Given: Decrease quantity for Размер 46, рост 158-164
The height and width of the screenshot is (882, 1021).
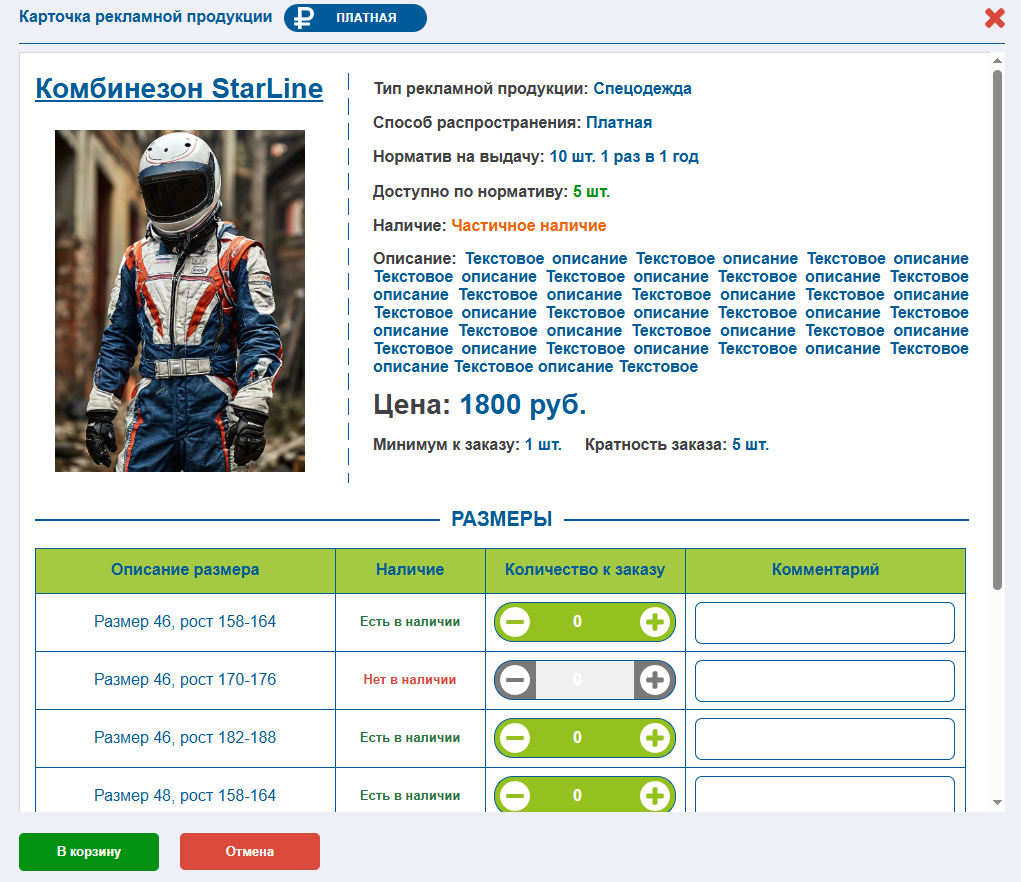Looking at the screenshot, I should [x=514, y=622].
